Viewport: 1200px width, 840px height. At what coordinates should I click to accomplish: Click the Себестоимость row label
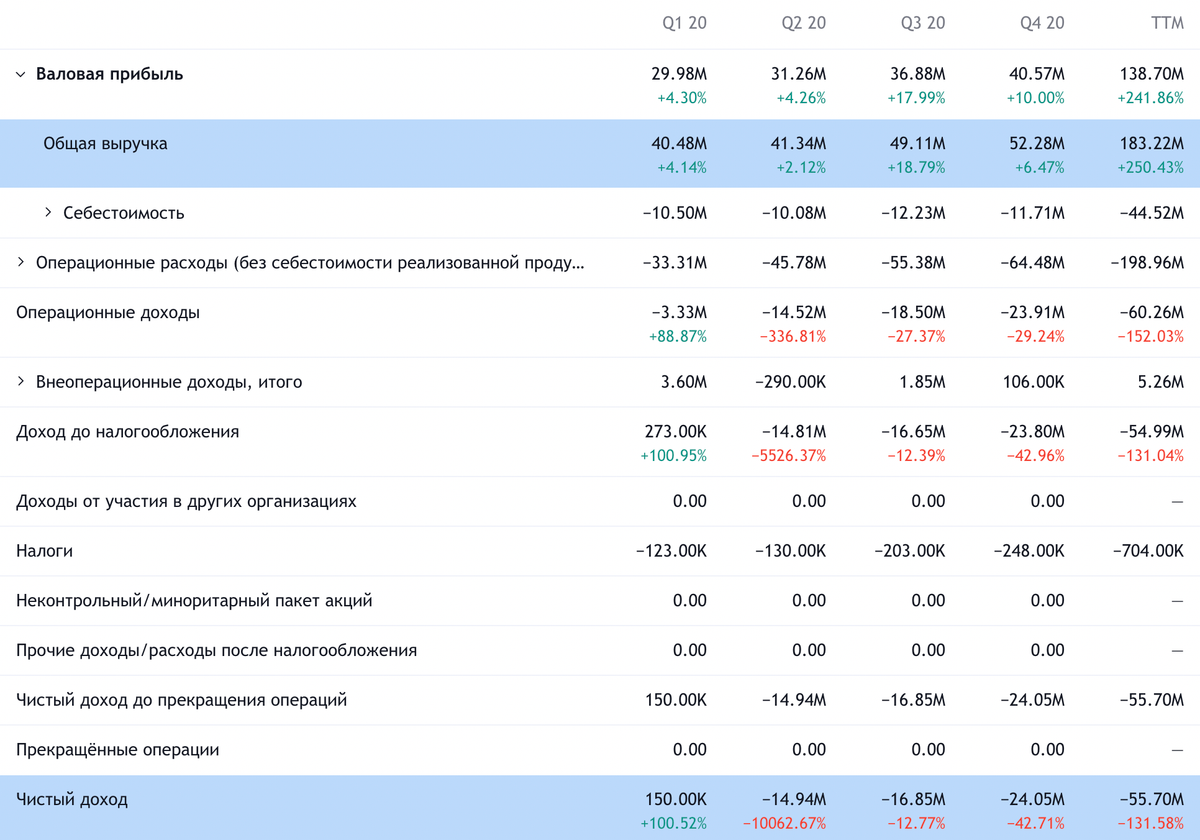point(124,213)
